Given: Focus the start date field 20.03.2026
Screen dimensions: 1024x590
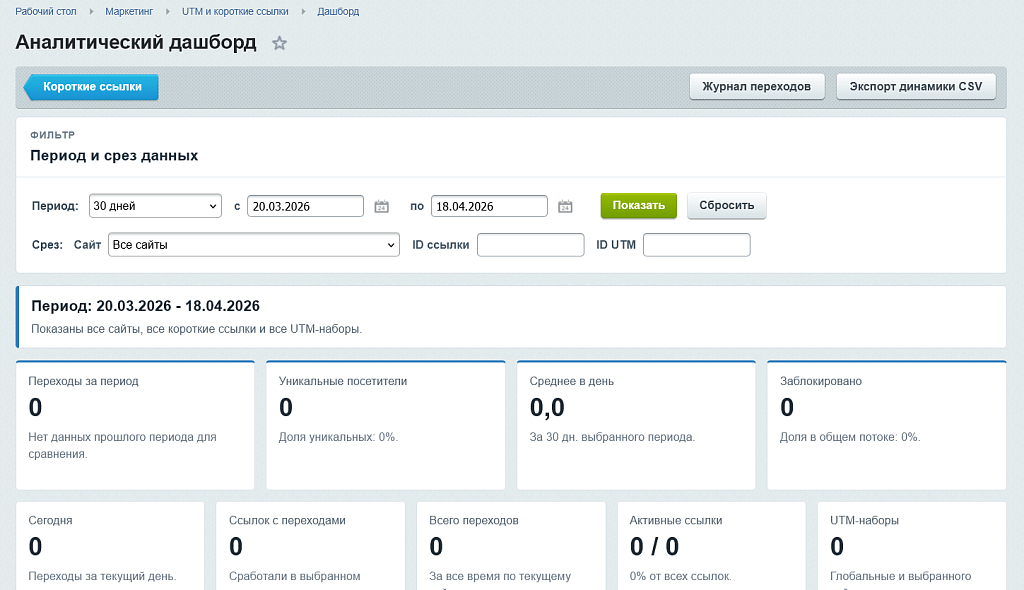Looking at the screenshot, I should (305, 206).
